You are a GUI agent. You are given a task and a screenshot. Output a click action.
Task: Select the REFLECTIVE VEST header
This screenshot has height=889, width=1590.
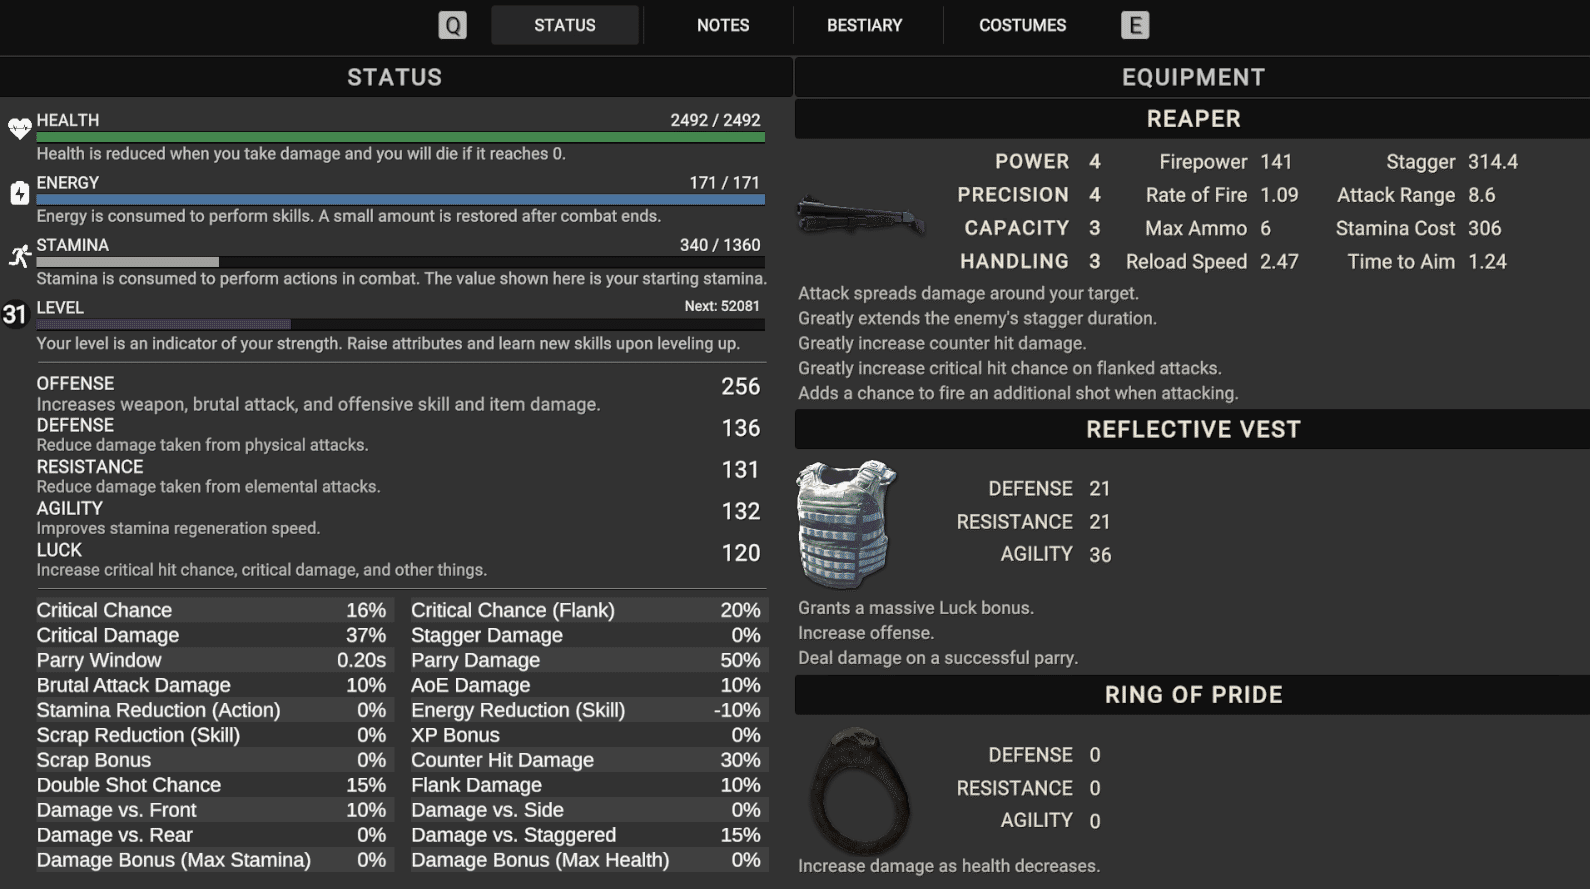point(1192,429)
